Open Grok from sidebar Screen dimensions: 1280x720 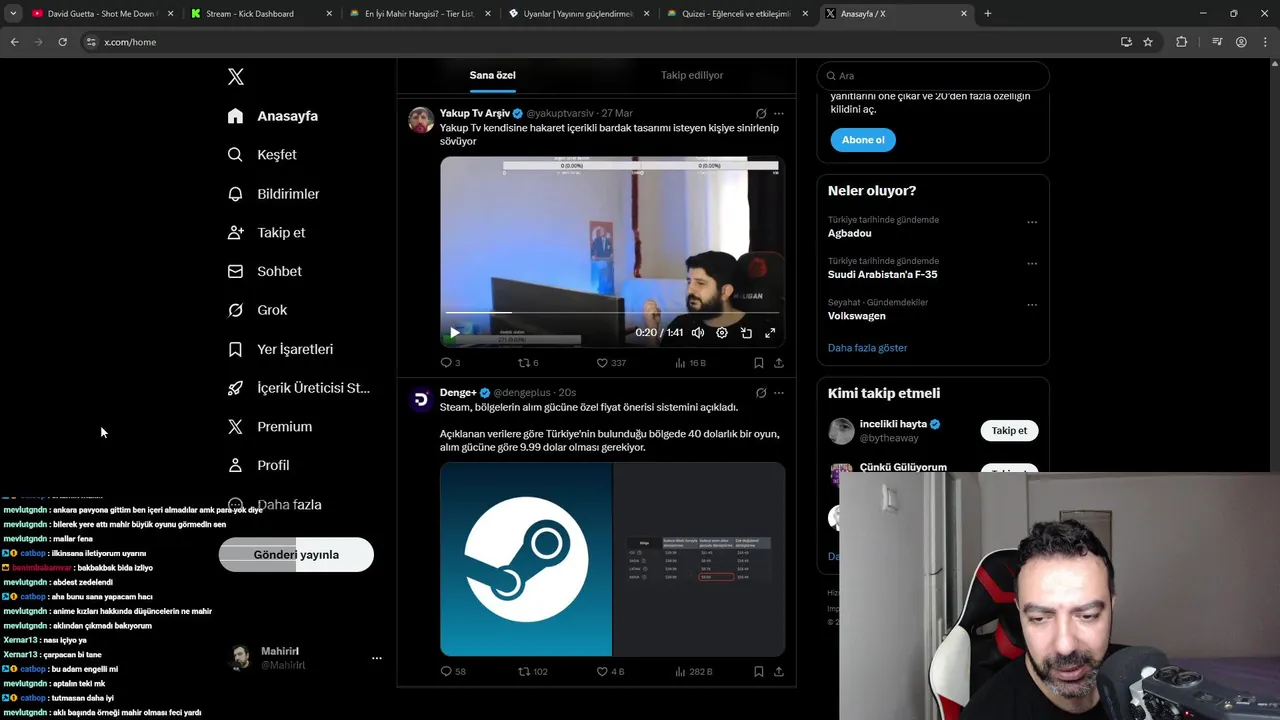(257, 310)
